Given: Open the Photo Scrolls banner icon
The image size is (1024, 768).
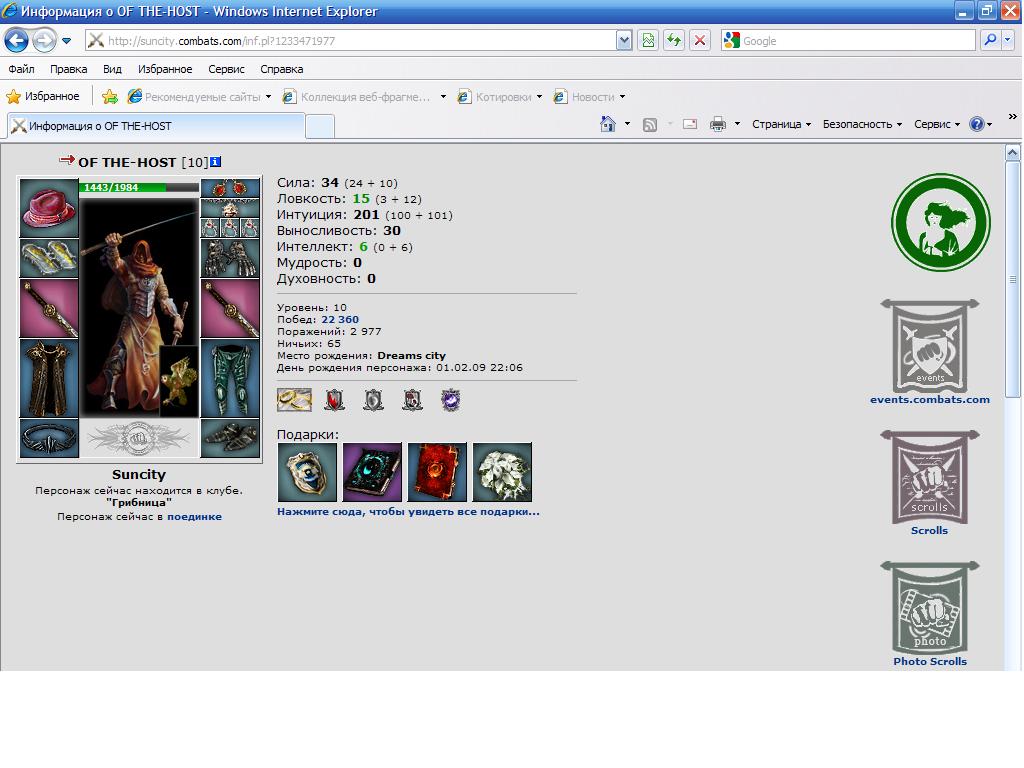Looking at the screenshot, I should (x=929, y=607).
